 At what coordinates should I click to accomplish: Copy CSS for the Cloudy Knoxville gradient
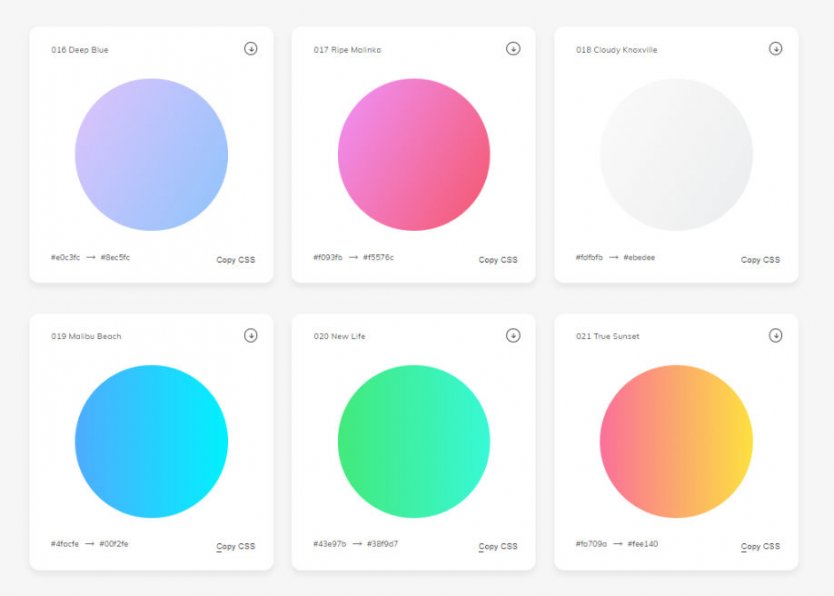(762, 259)
